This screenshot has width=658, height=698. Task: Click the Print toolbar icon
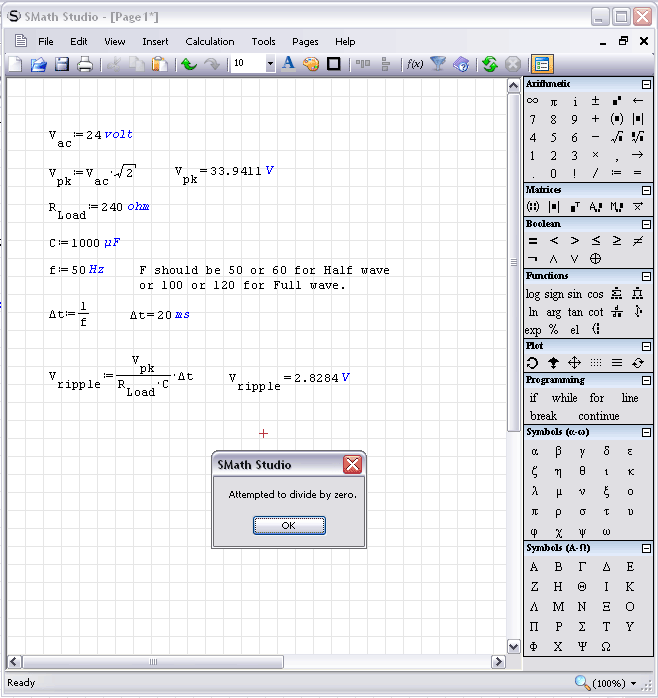pos(85,64)
